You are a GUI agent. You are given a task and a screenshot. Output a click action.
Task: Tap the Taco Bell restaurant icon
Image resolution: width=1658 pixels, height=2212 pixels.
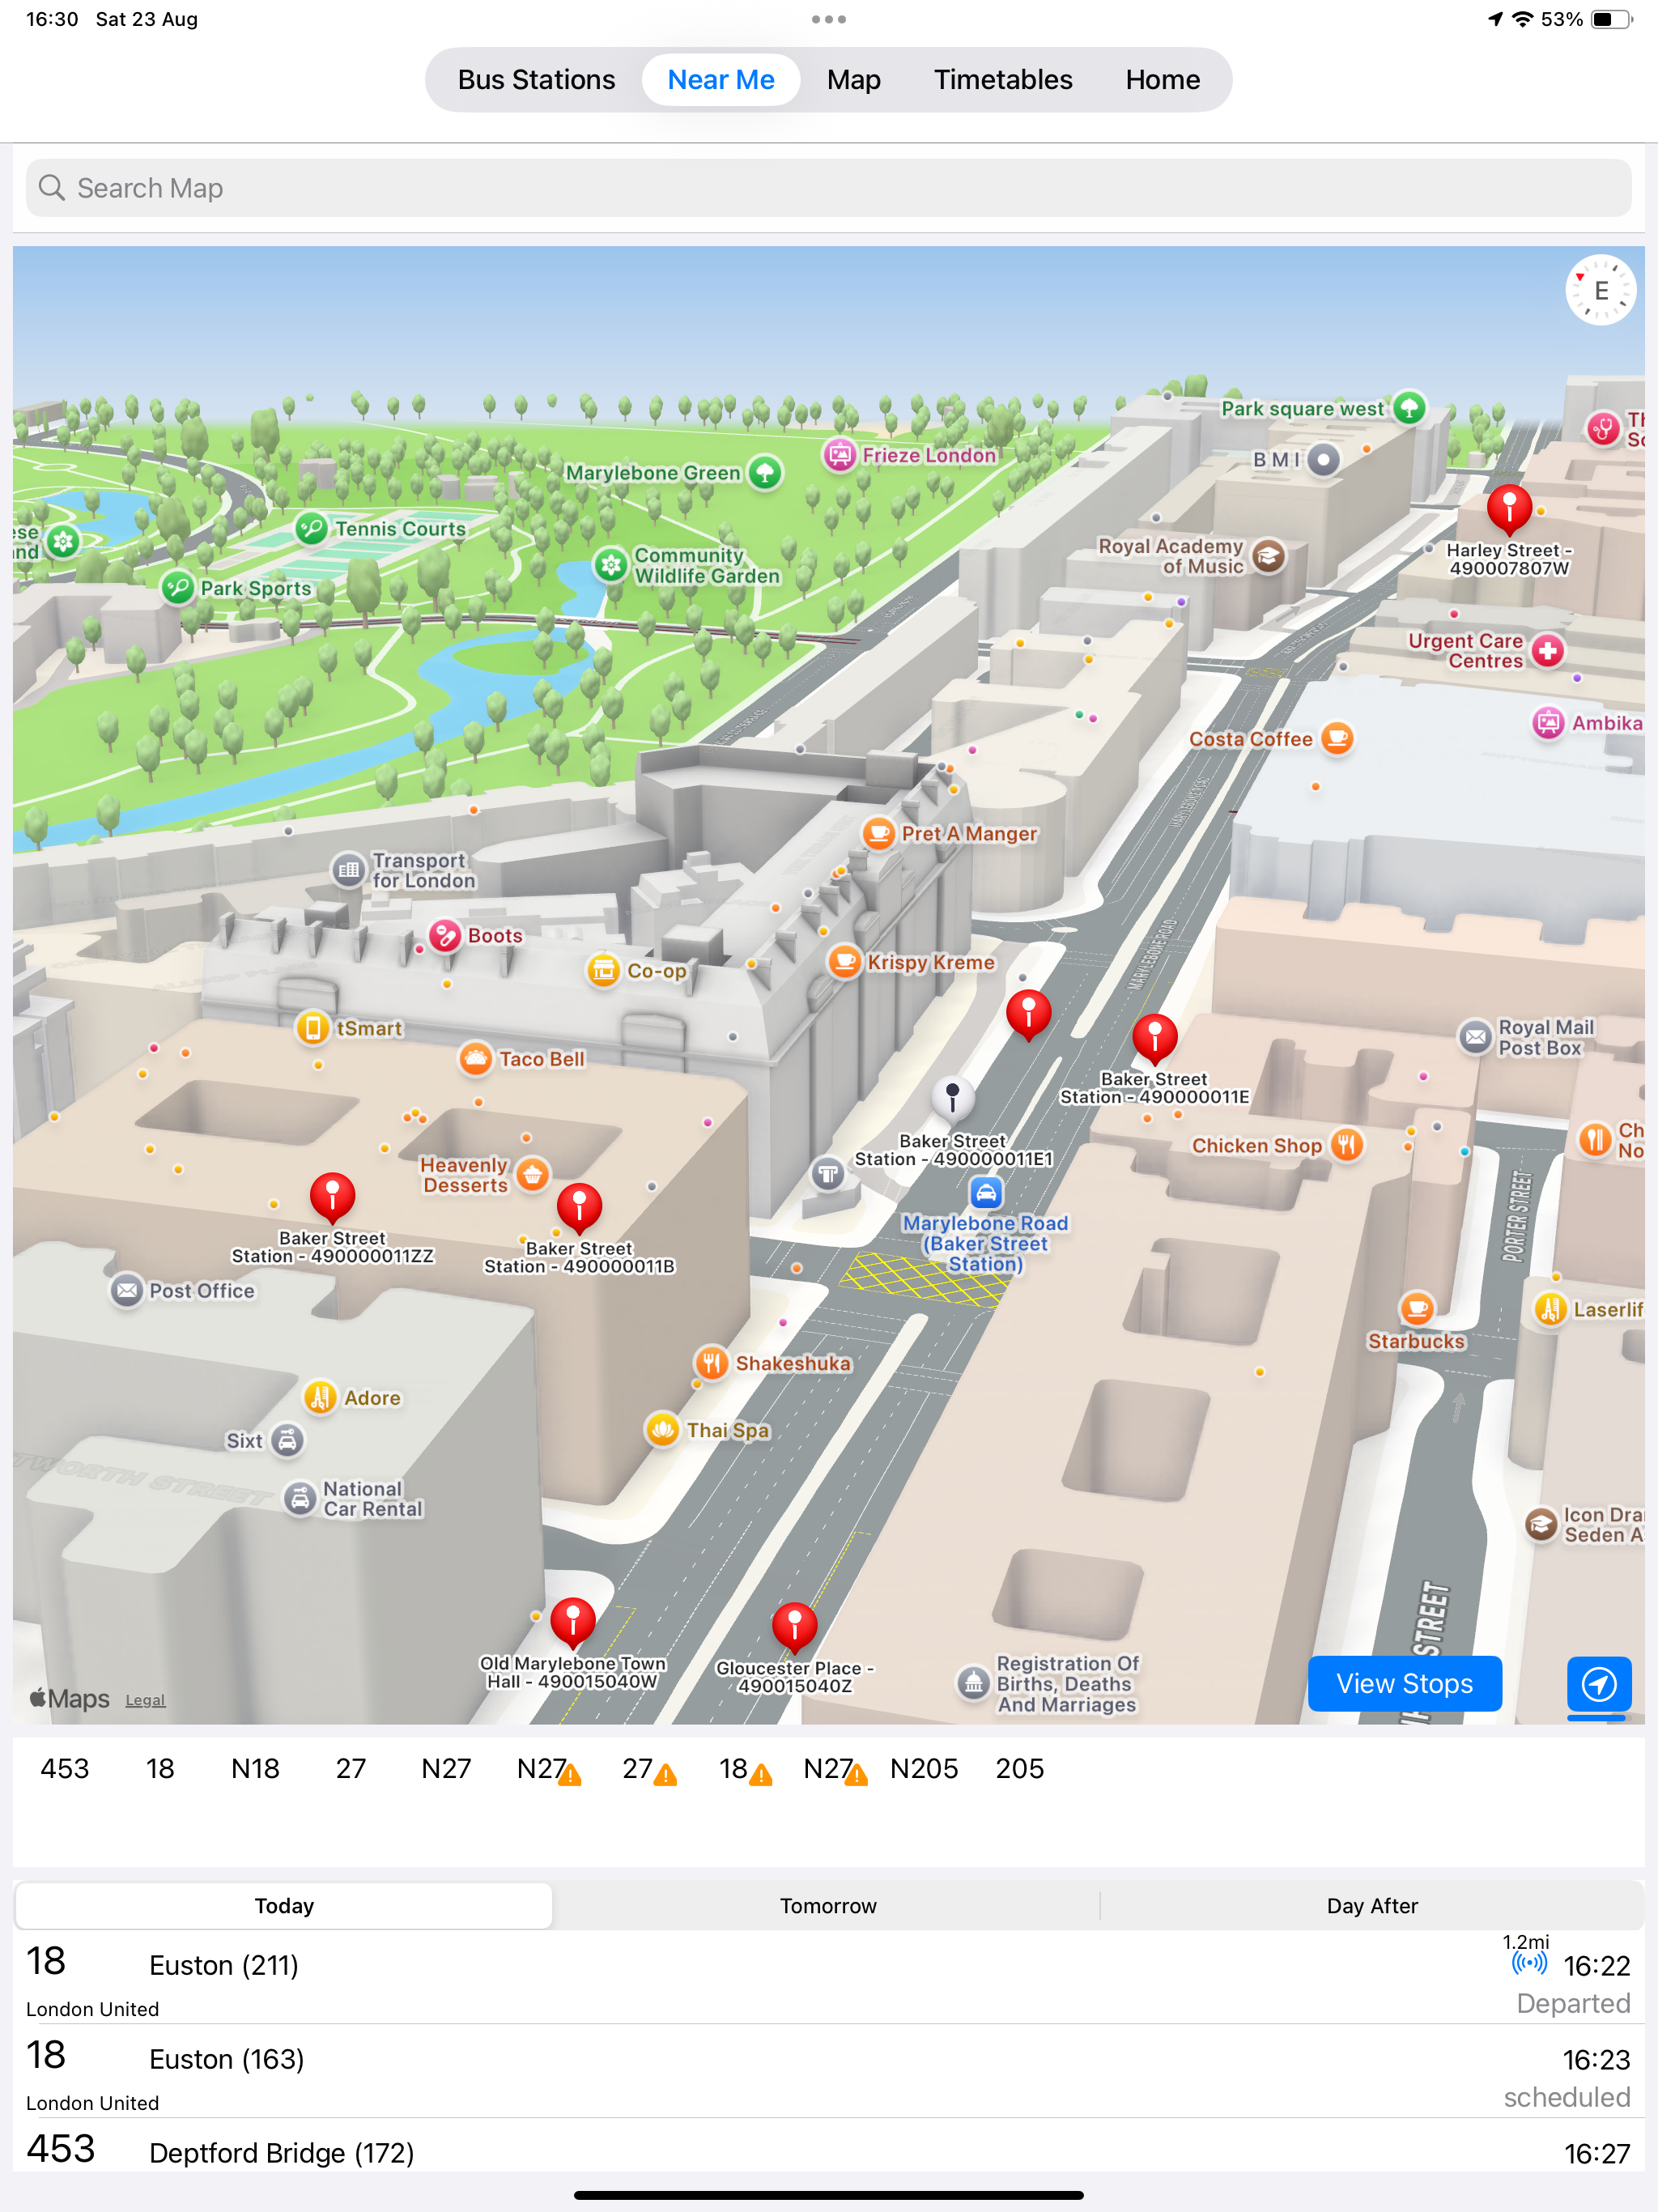point(475,1058)
